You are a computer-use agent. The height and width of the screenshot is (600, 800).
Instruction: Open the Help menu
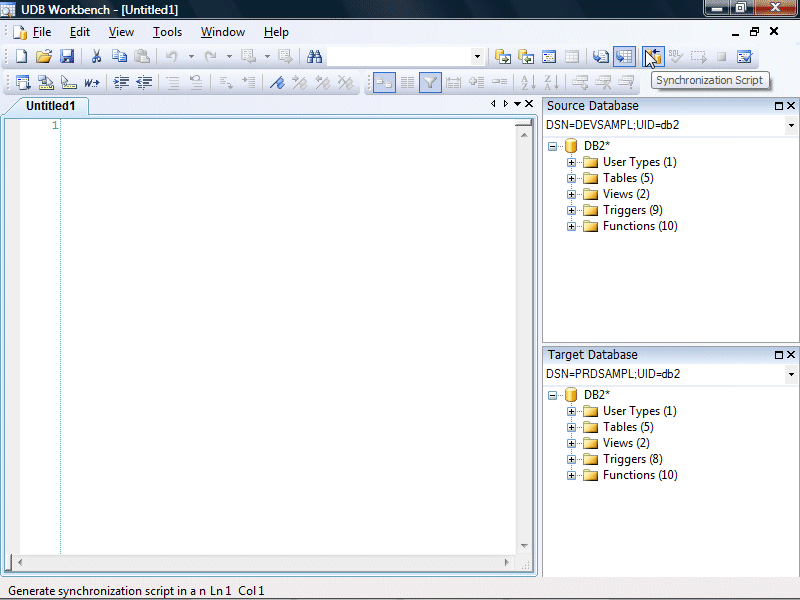click(x=276, y=32)
